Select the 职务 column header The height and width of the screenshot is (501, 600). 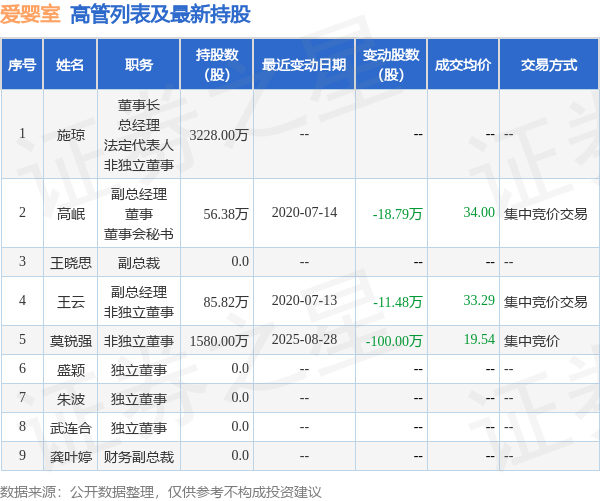(x=139, y=64)
